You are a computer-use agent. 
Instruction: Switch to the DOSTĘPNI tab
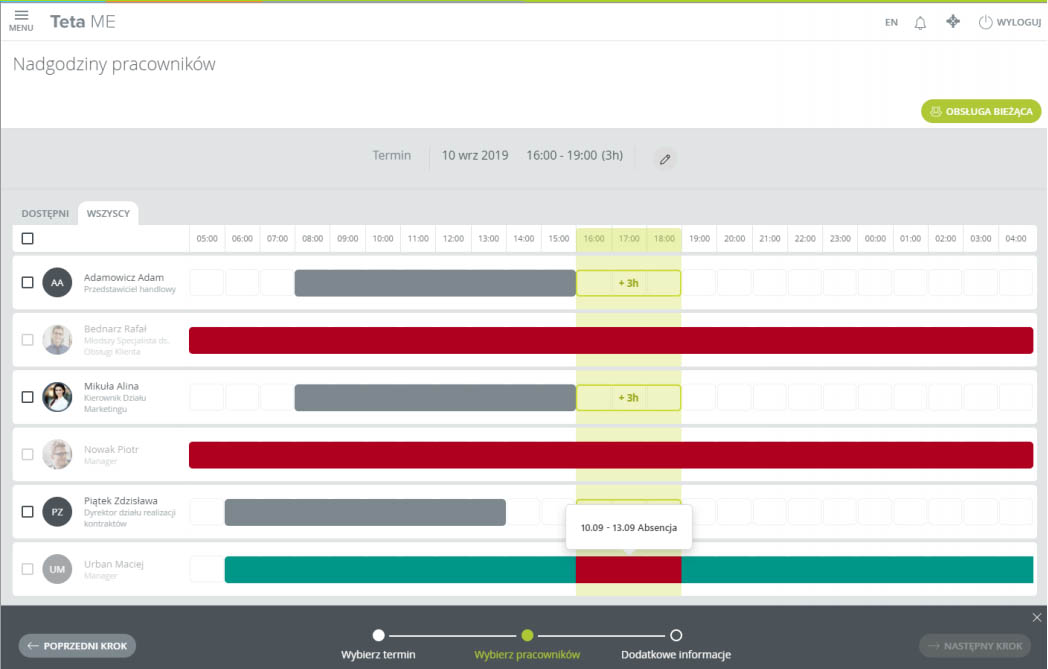pos(45,214)
